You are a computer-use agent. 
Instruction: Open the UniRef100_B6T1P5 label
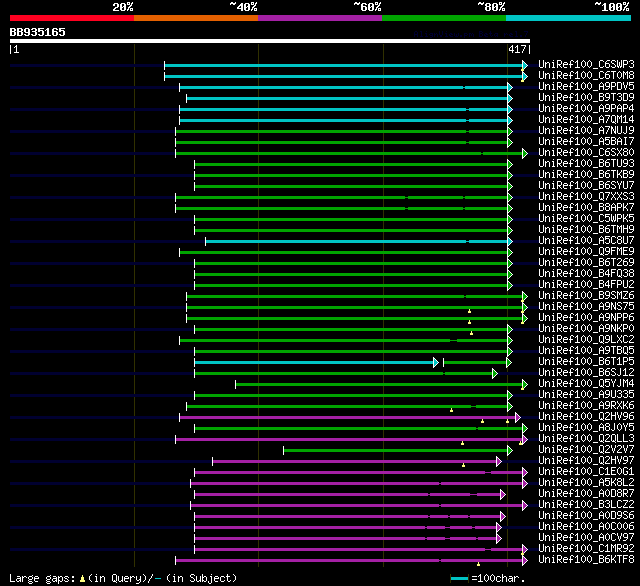pyautogui.click(x=586, y=362)
